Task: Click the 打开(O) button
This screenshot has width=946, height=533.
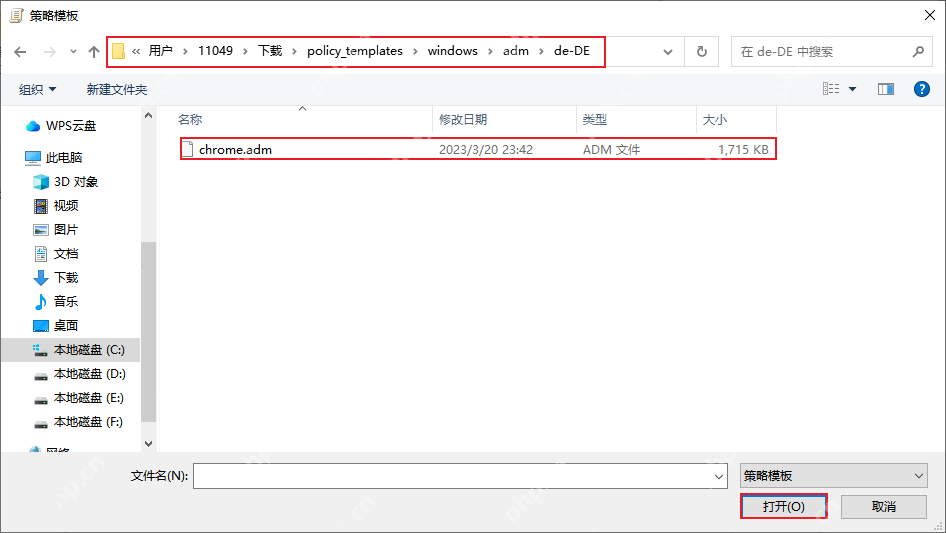Action: coord(784,506)
